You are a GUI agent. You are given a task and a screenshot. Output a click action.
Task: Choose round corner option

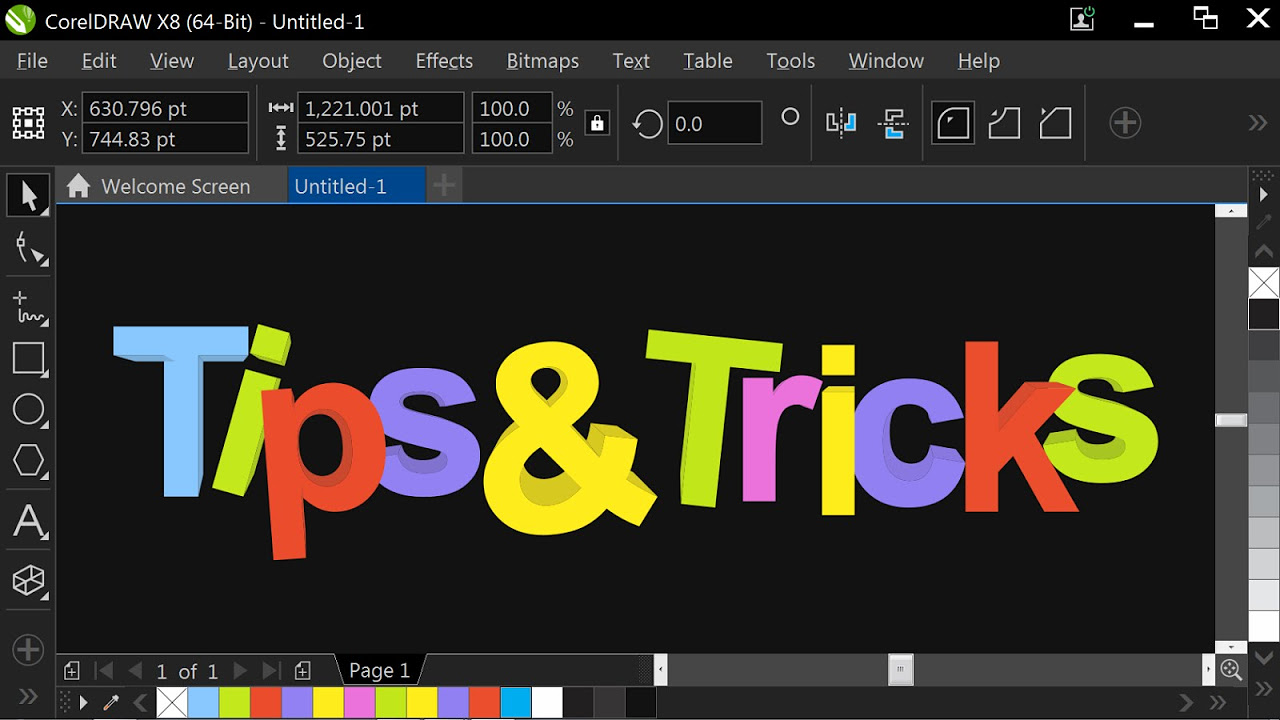coord(953,123)
